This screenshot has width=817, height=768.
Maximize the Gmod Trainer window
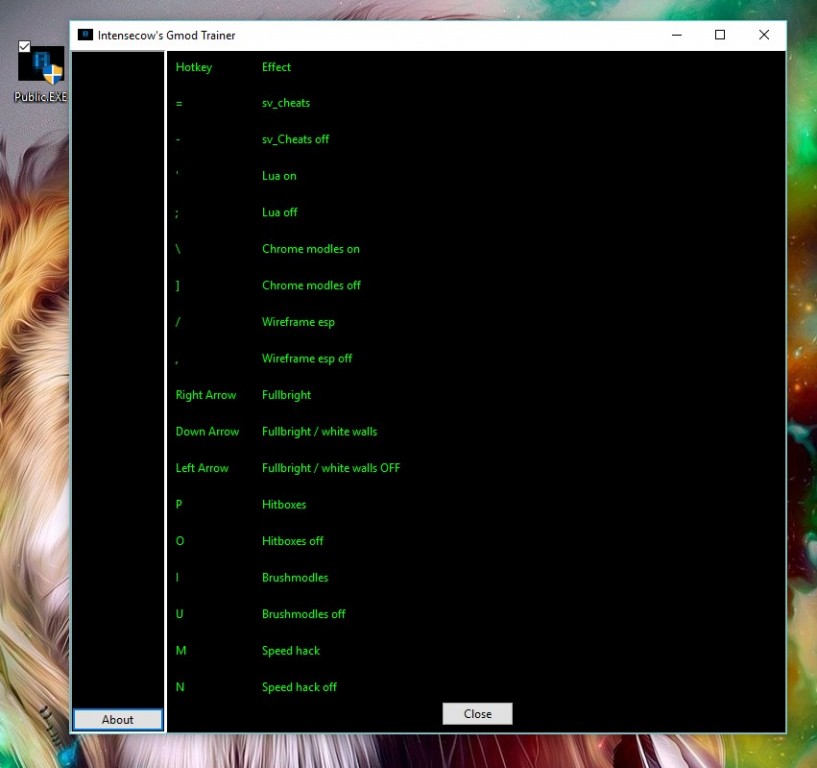pos(720,35)
